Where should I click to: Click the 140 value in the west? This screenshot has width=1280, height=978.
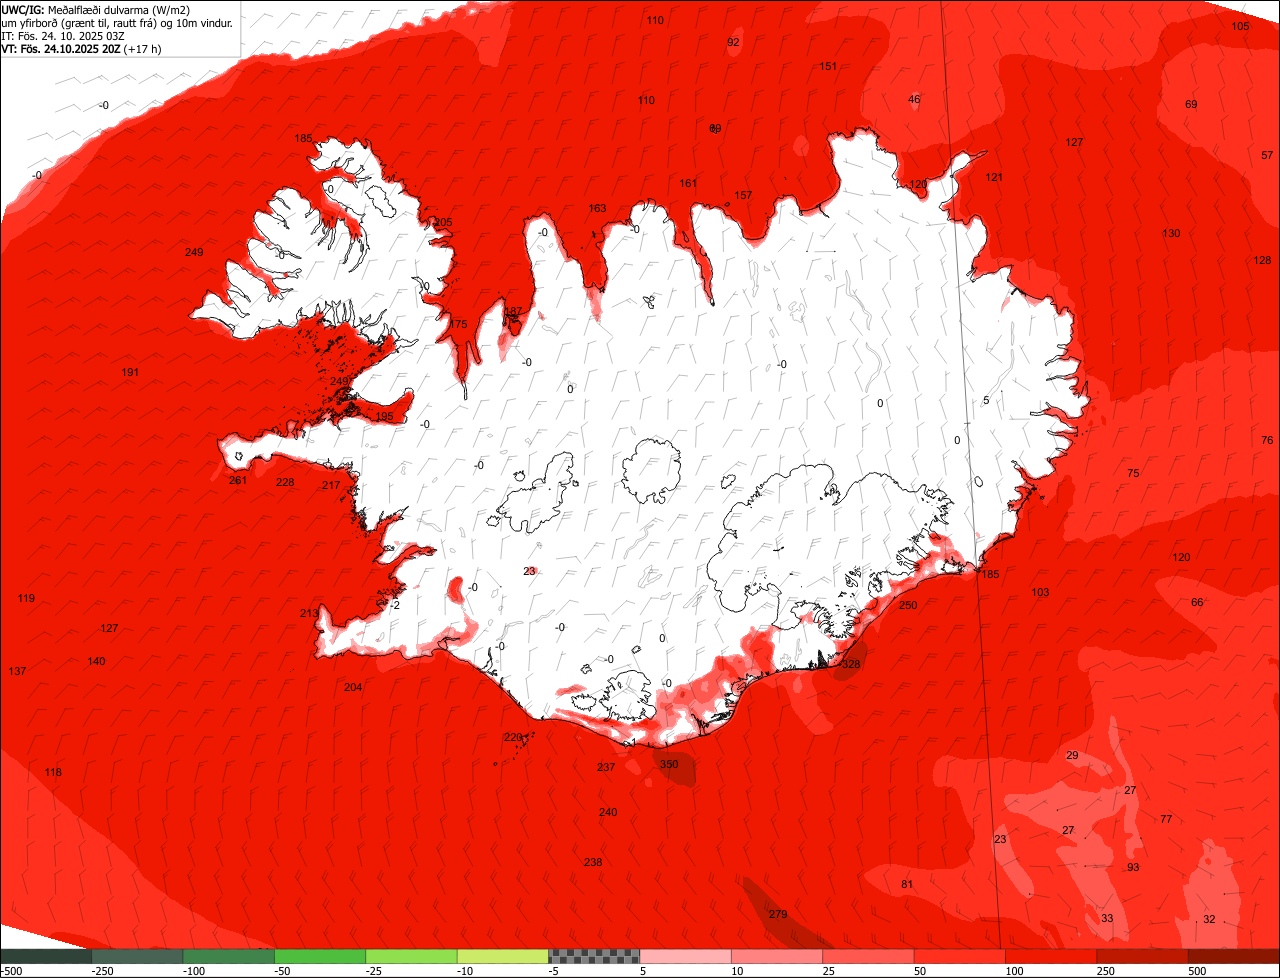96,661
